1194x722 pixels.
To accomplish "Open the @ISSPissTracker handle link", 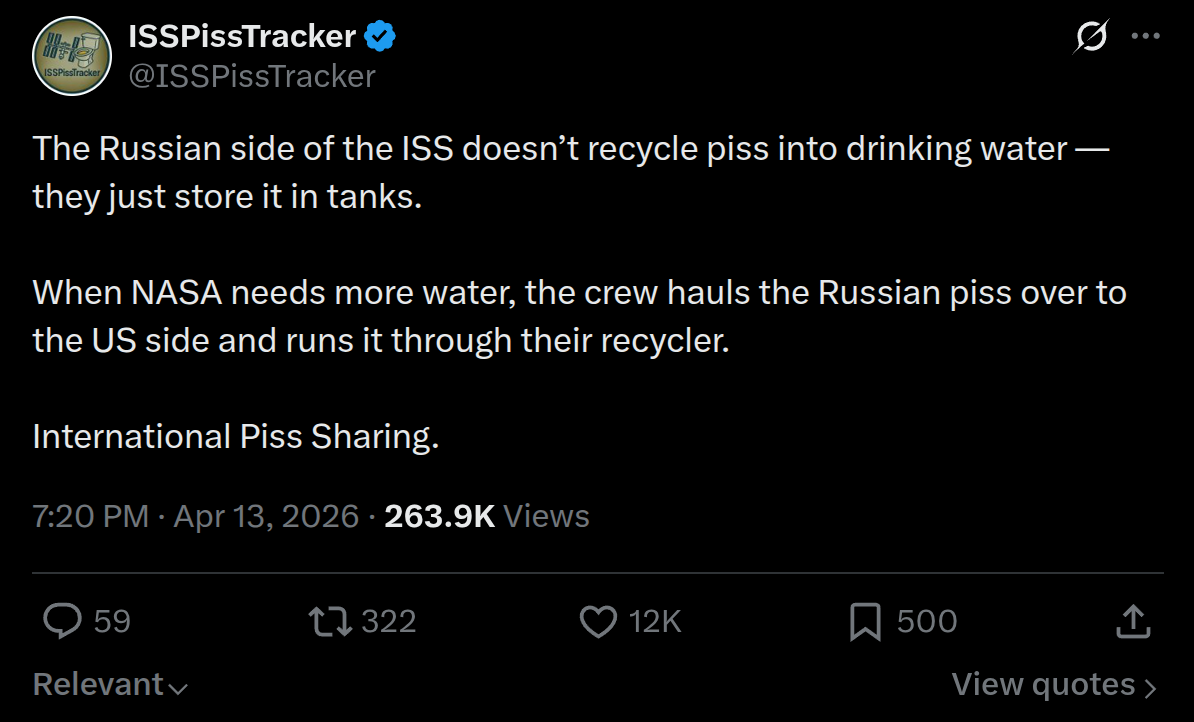I will 252,76.
